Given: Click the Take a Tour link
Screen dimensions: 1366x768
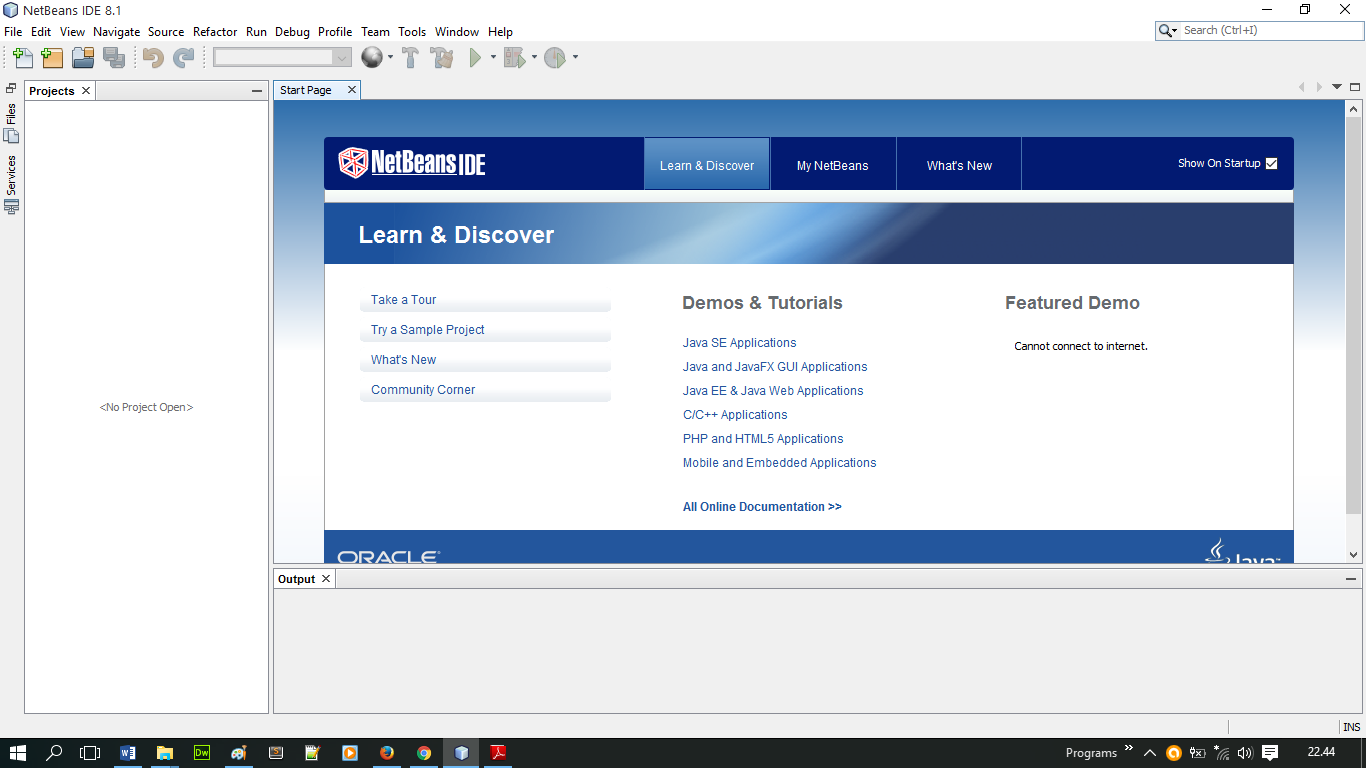Looking at the screenshot, I should [x=403, y=300].
